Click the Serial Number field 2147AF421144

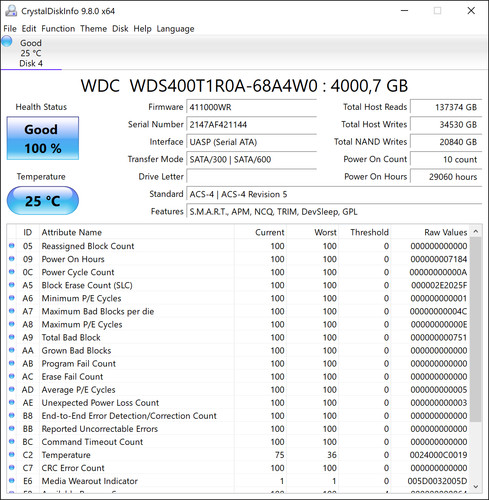click(x=251, y=125)
